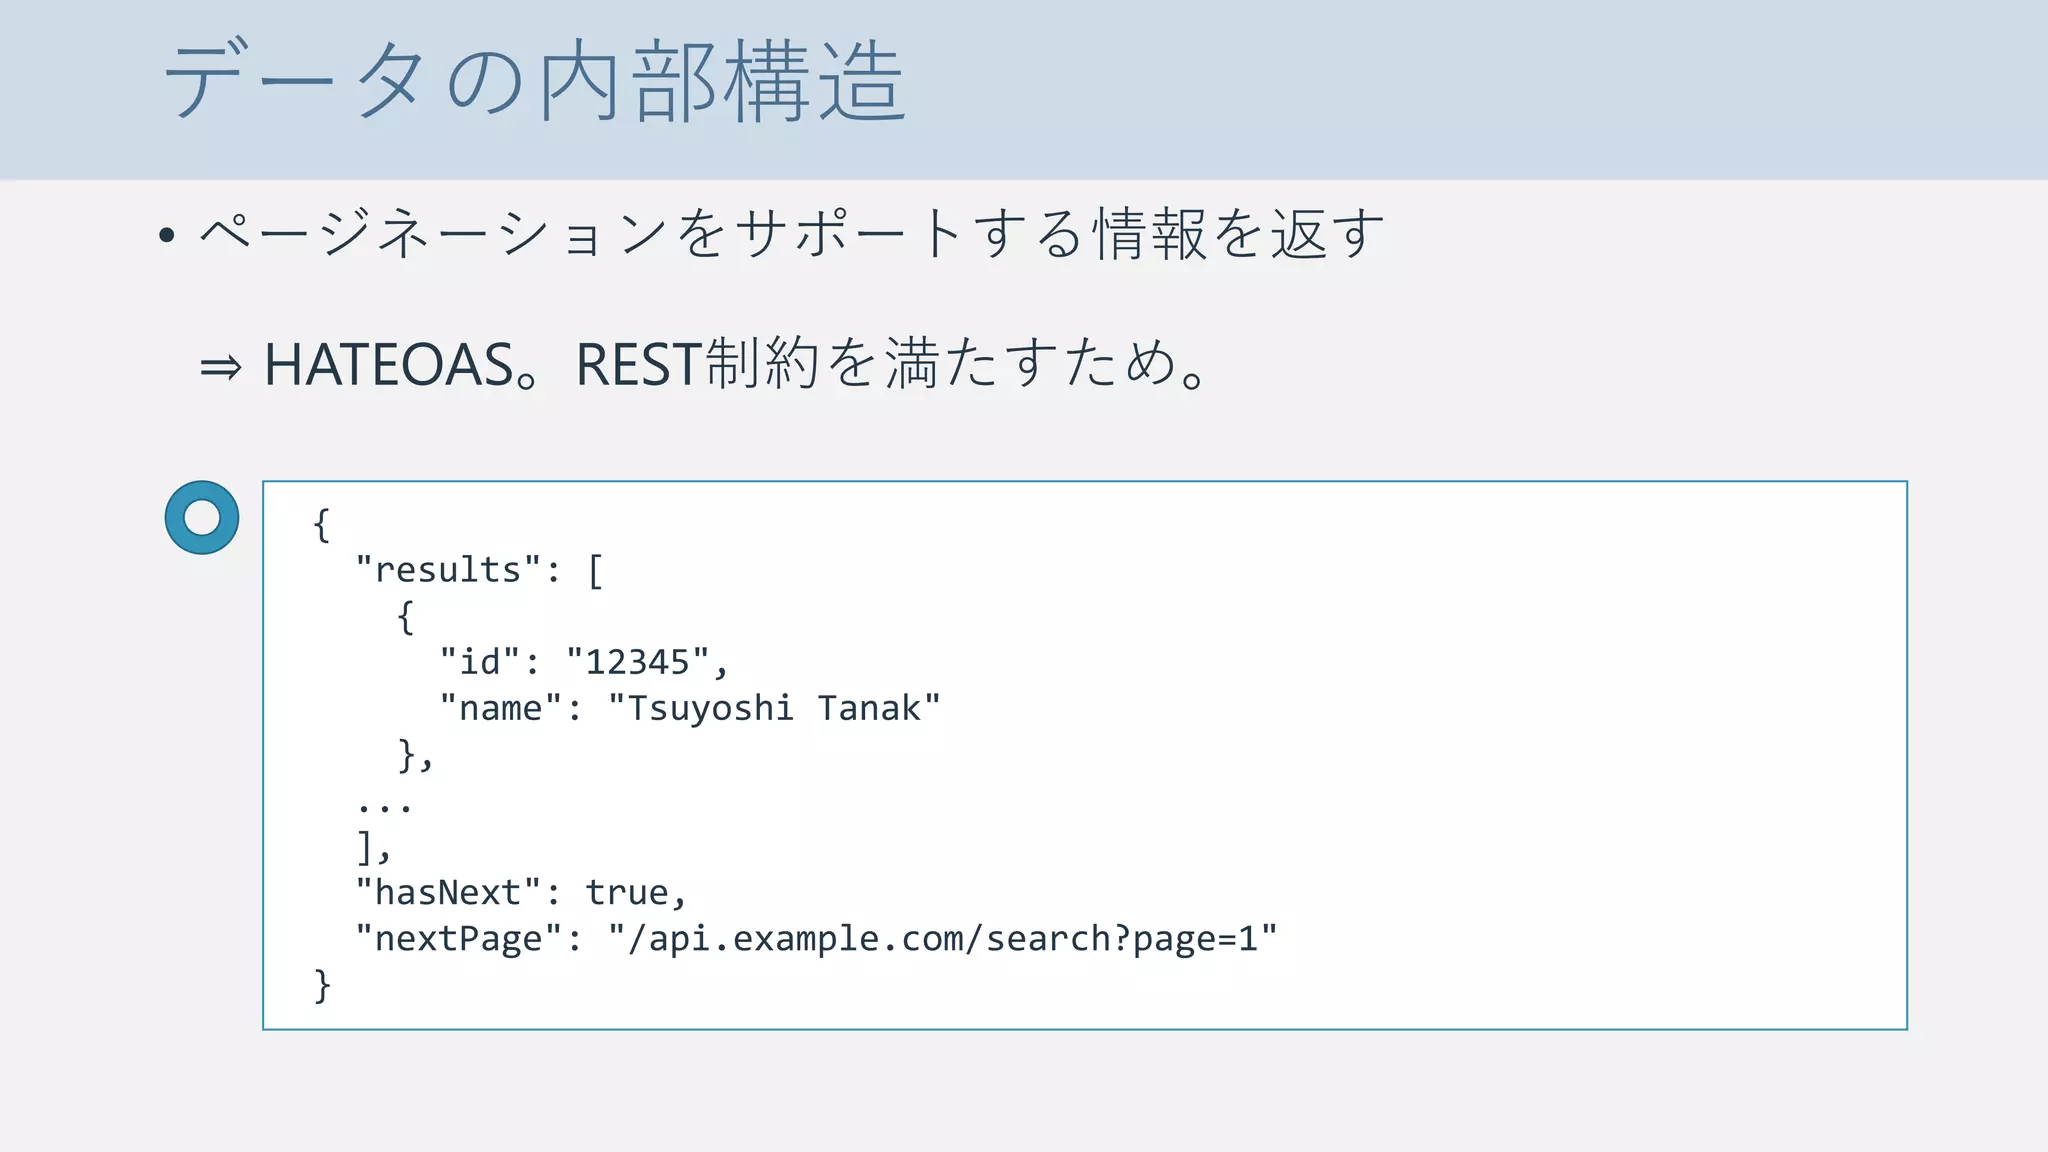The width and height of the screenshot is (2048, 1152).
Task: Click the "name": "Tsuyoshi Tanak" line
Action: [690, 708]
